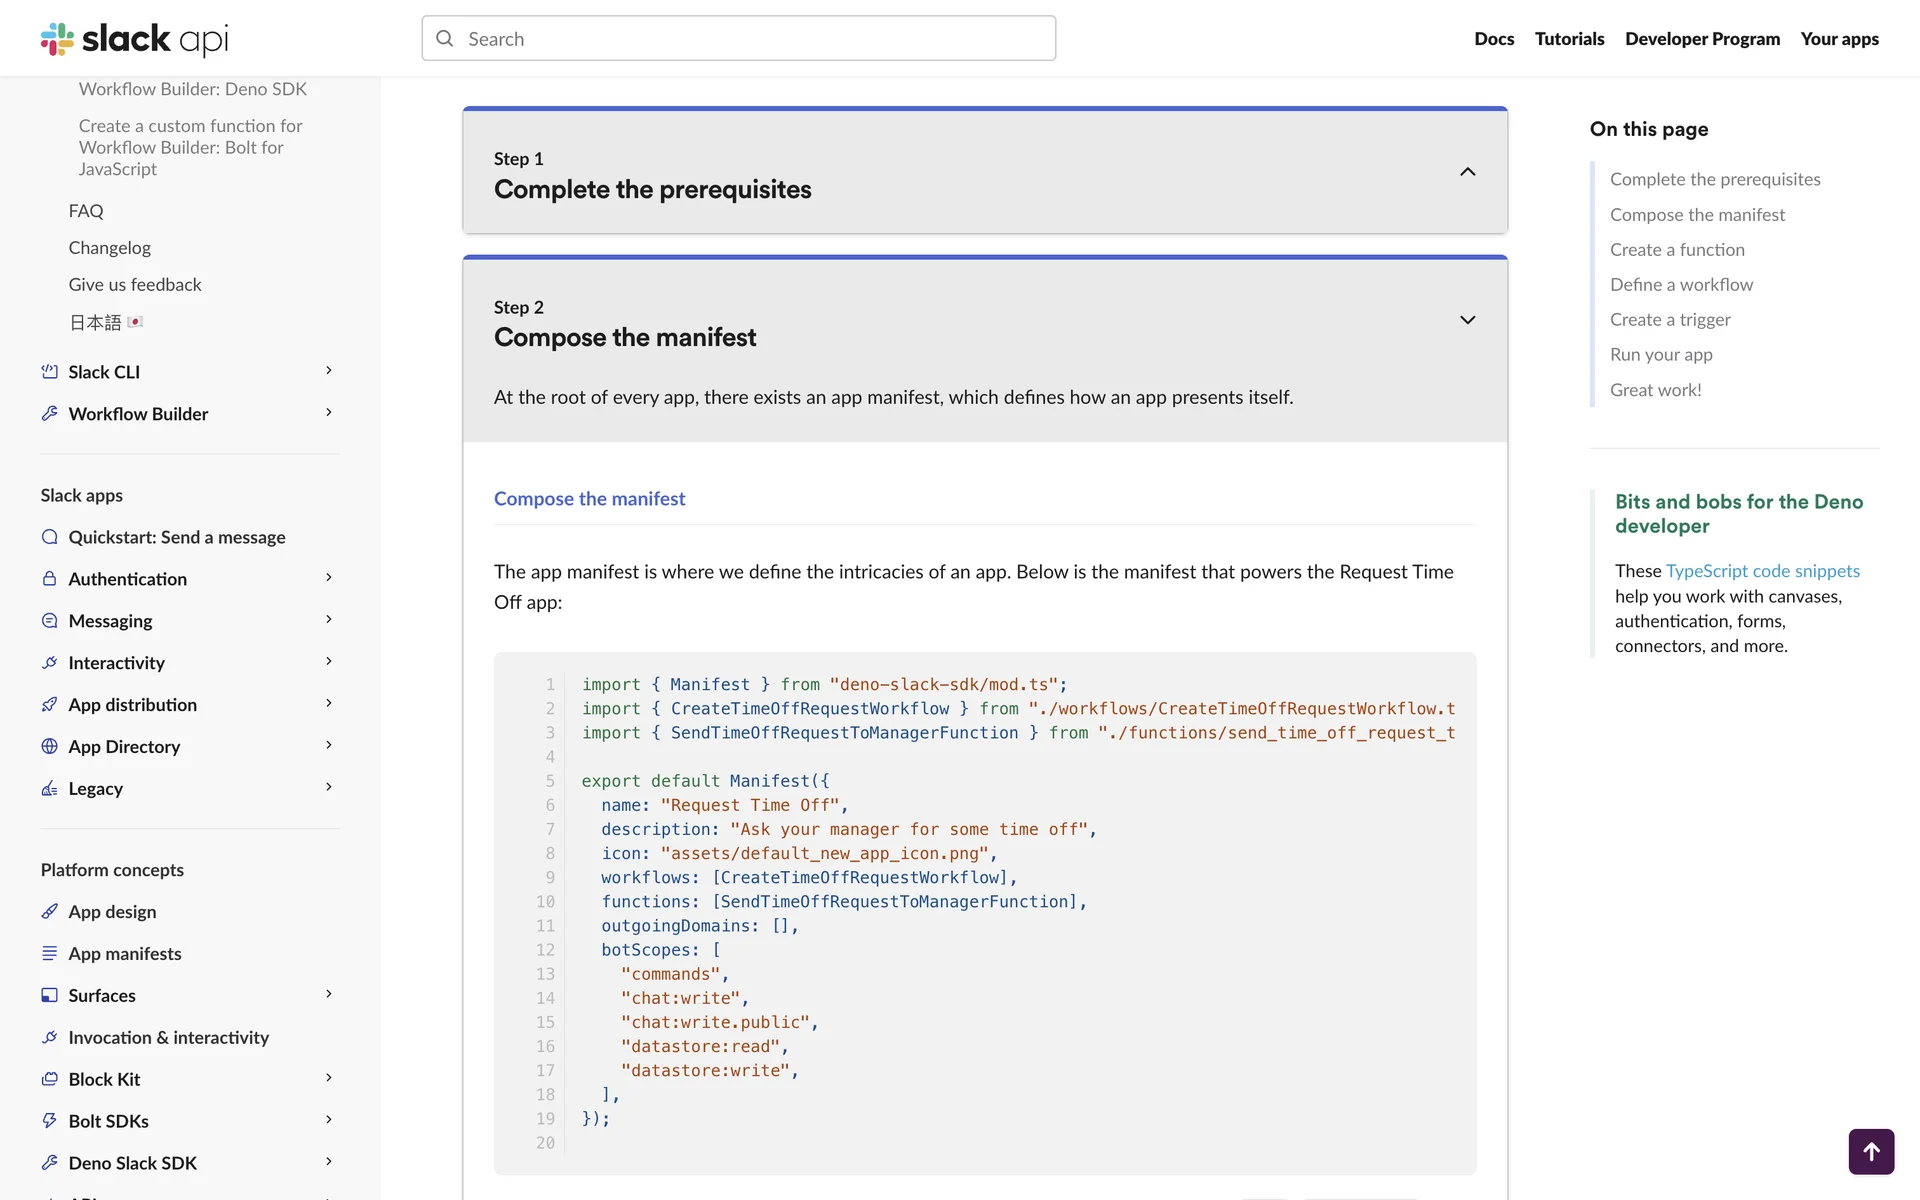Click the App Directory globe icon
The width and height of the screenshot is (1920, 1200).
(49, 747)
